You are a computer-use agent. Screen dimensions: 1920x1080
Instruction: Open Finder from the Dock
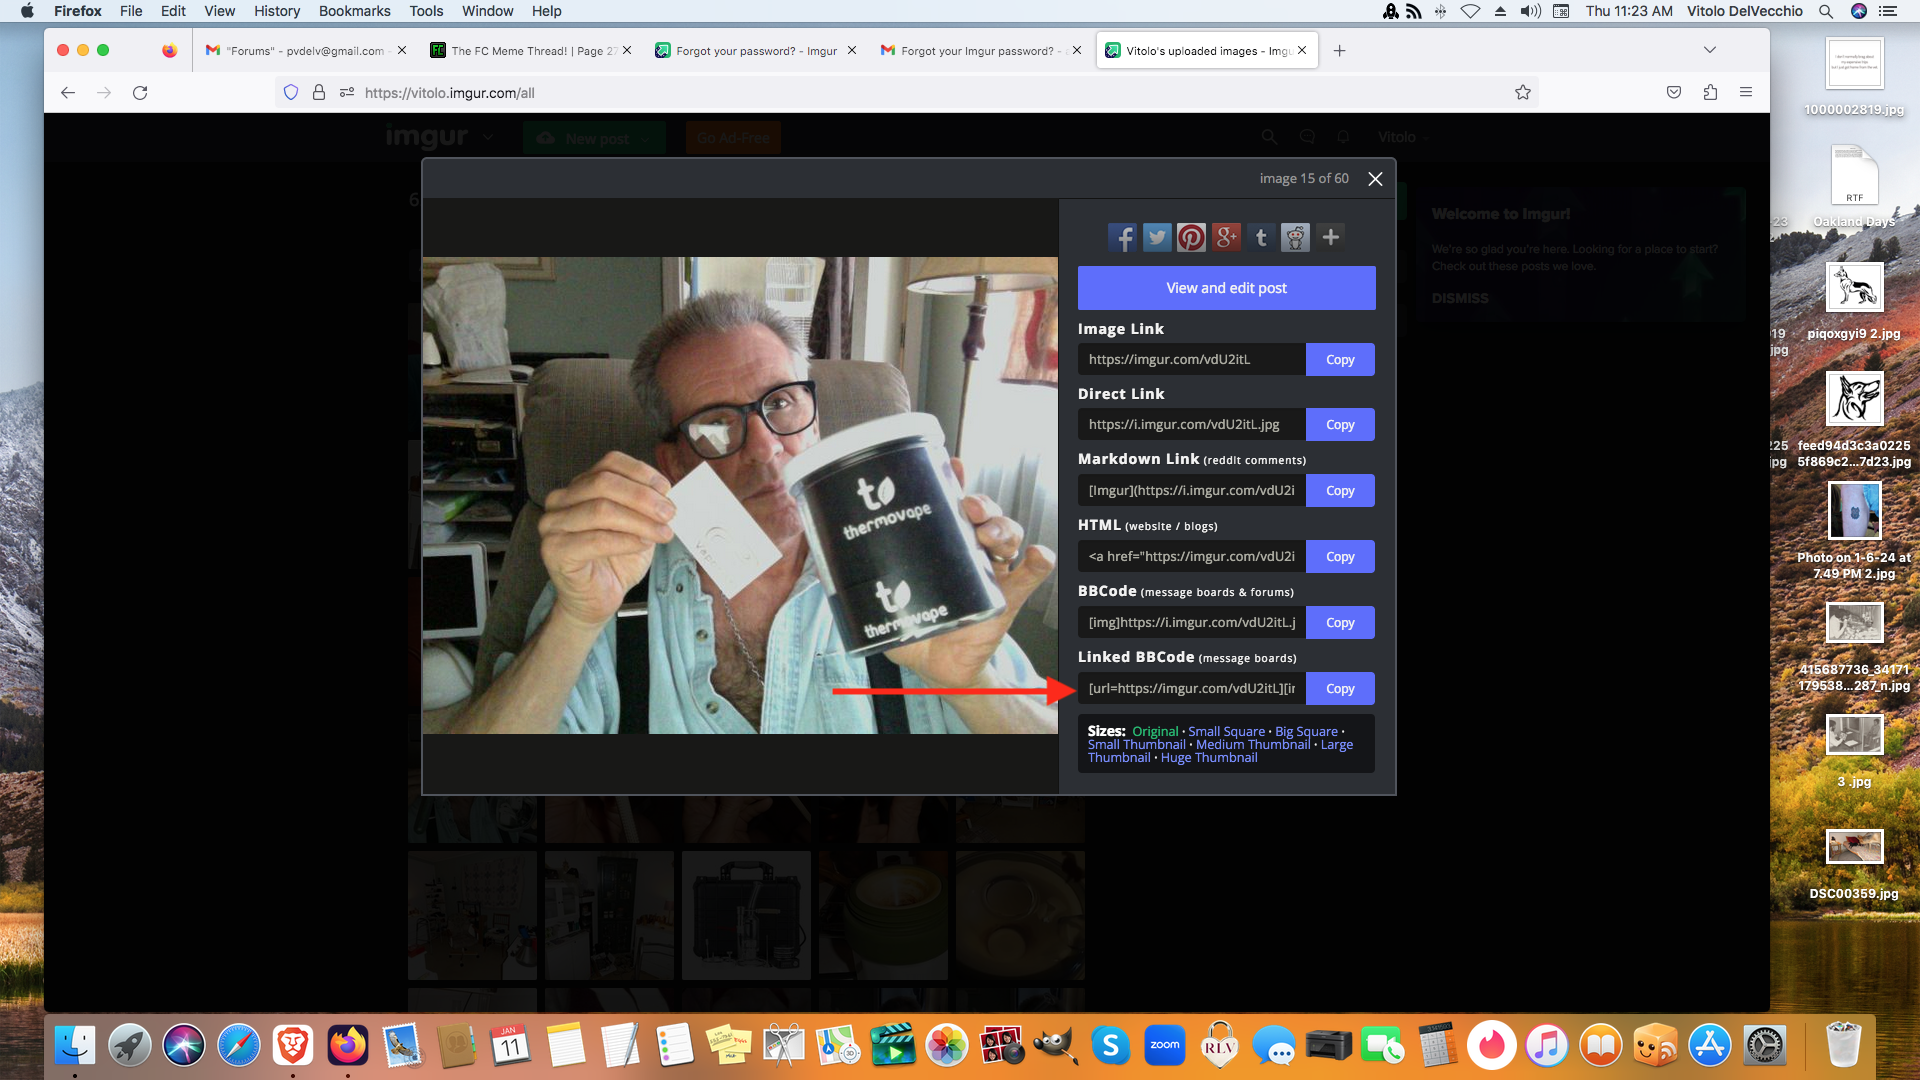pyautogui.click(x=75, y=1046)
